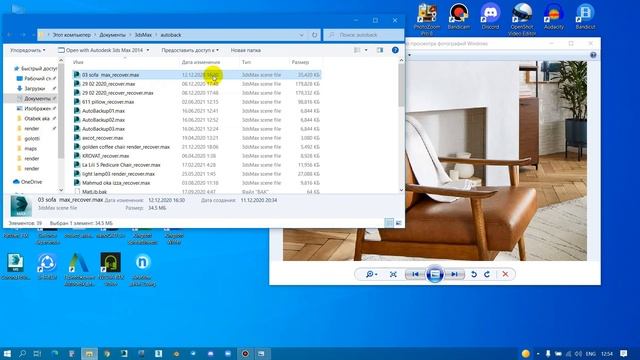Open the Bandicut desktop shortcut
The width and height of the screenshot is (640, 360).
(x=585, y=17)
